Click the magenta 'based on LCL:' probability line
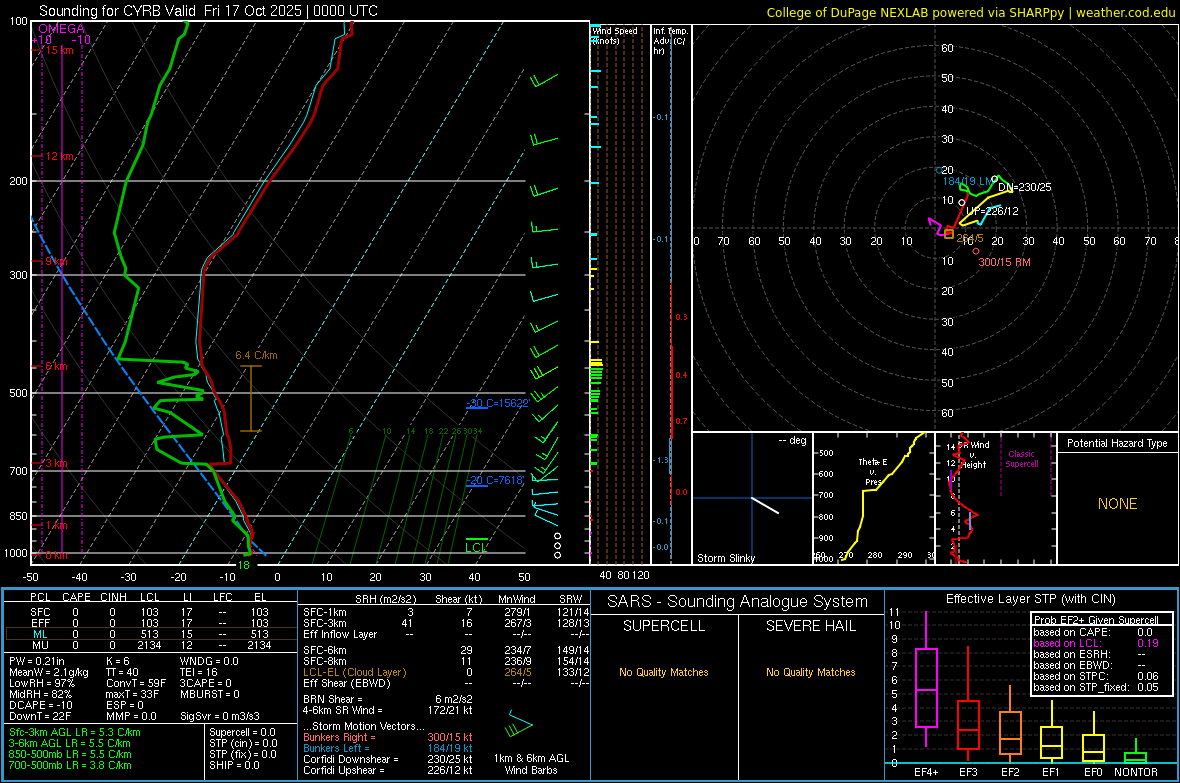 (1096, 644)
